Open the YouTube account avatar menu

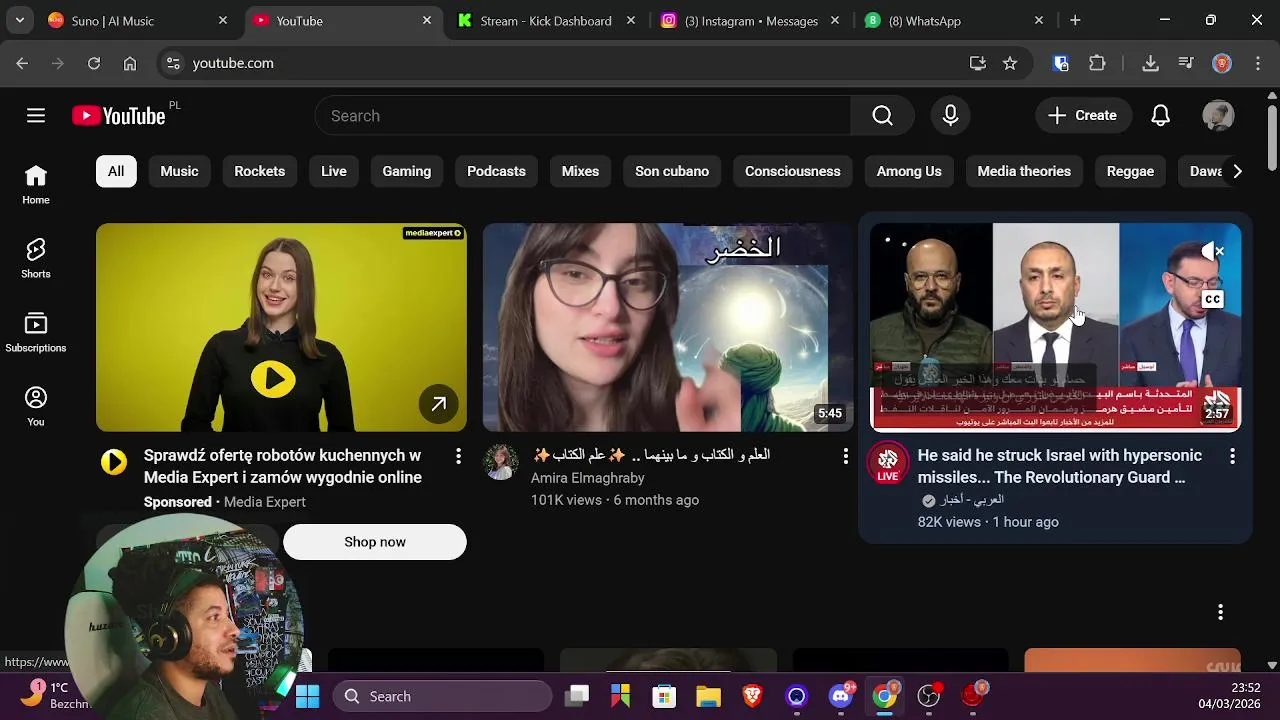pos(1218,116)
